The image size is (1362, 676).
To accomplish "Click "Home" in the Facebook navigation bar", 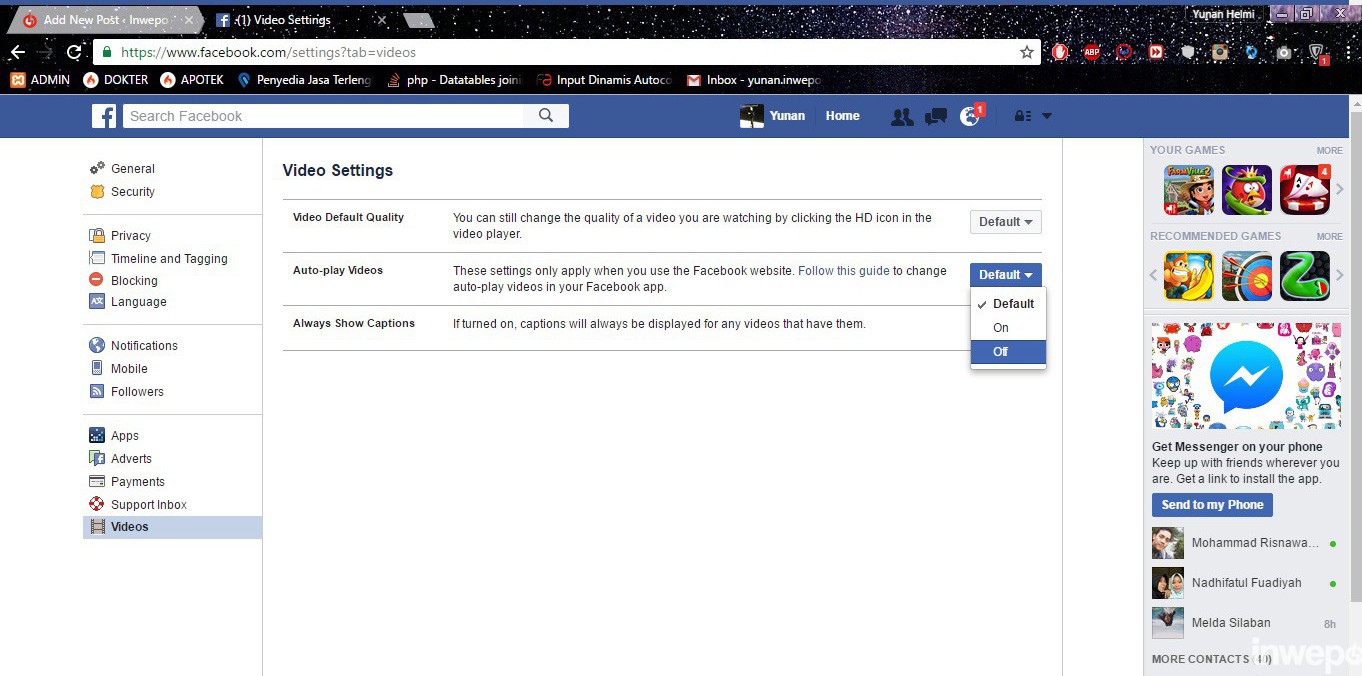I will 842,116.
